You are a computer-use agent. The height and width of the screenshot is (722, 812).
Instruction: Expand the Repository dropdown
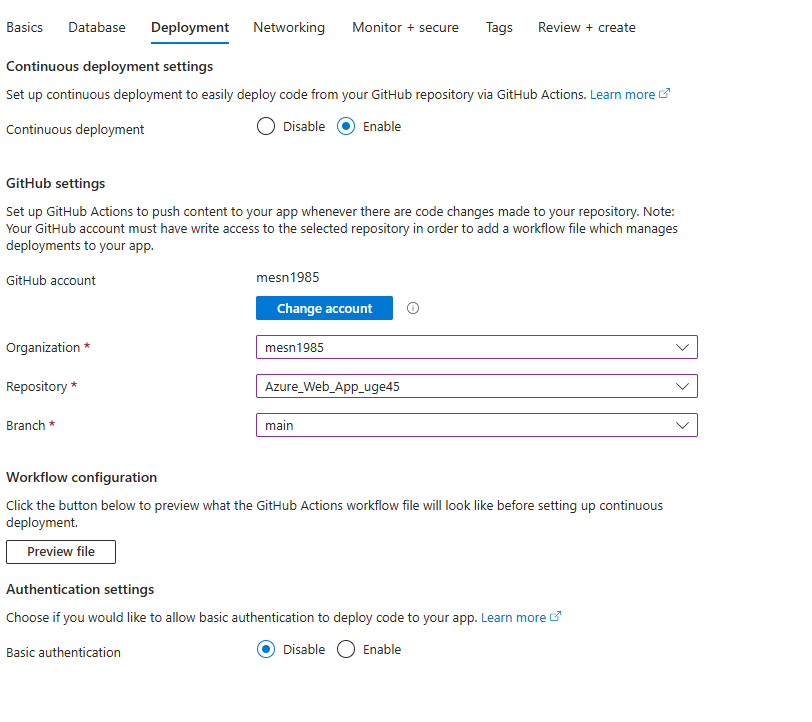point(476,386)
